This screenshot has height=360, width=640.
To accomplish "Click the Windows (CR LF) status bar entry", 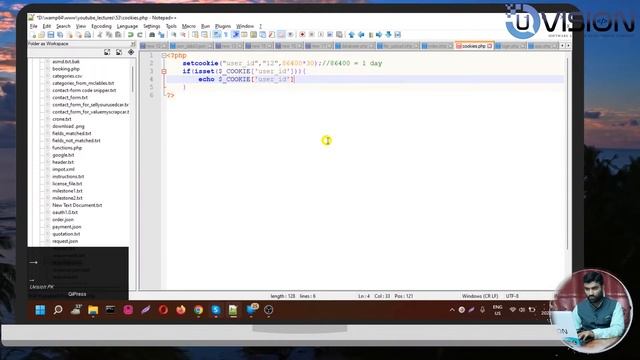I will coord(480,296).
